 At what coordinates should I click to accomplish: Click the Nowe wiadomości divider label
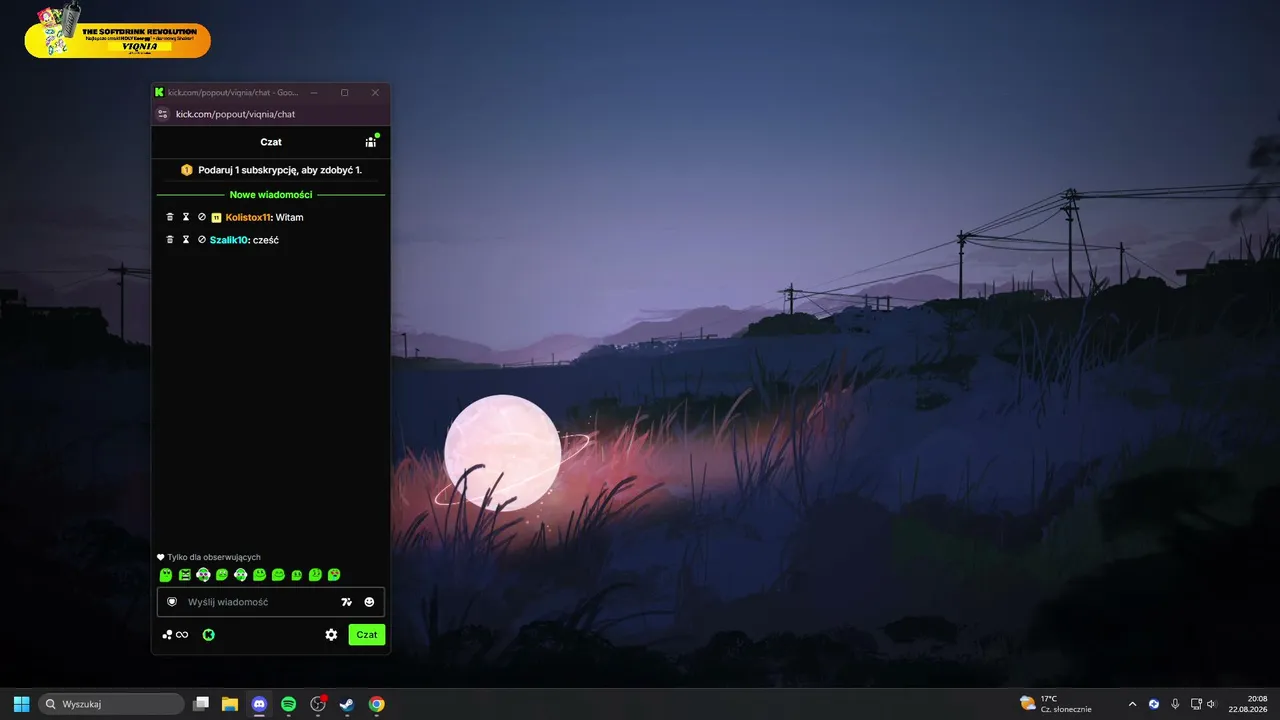[271, 195]
